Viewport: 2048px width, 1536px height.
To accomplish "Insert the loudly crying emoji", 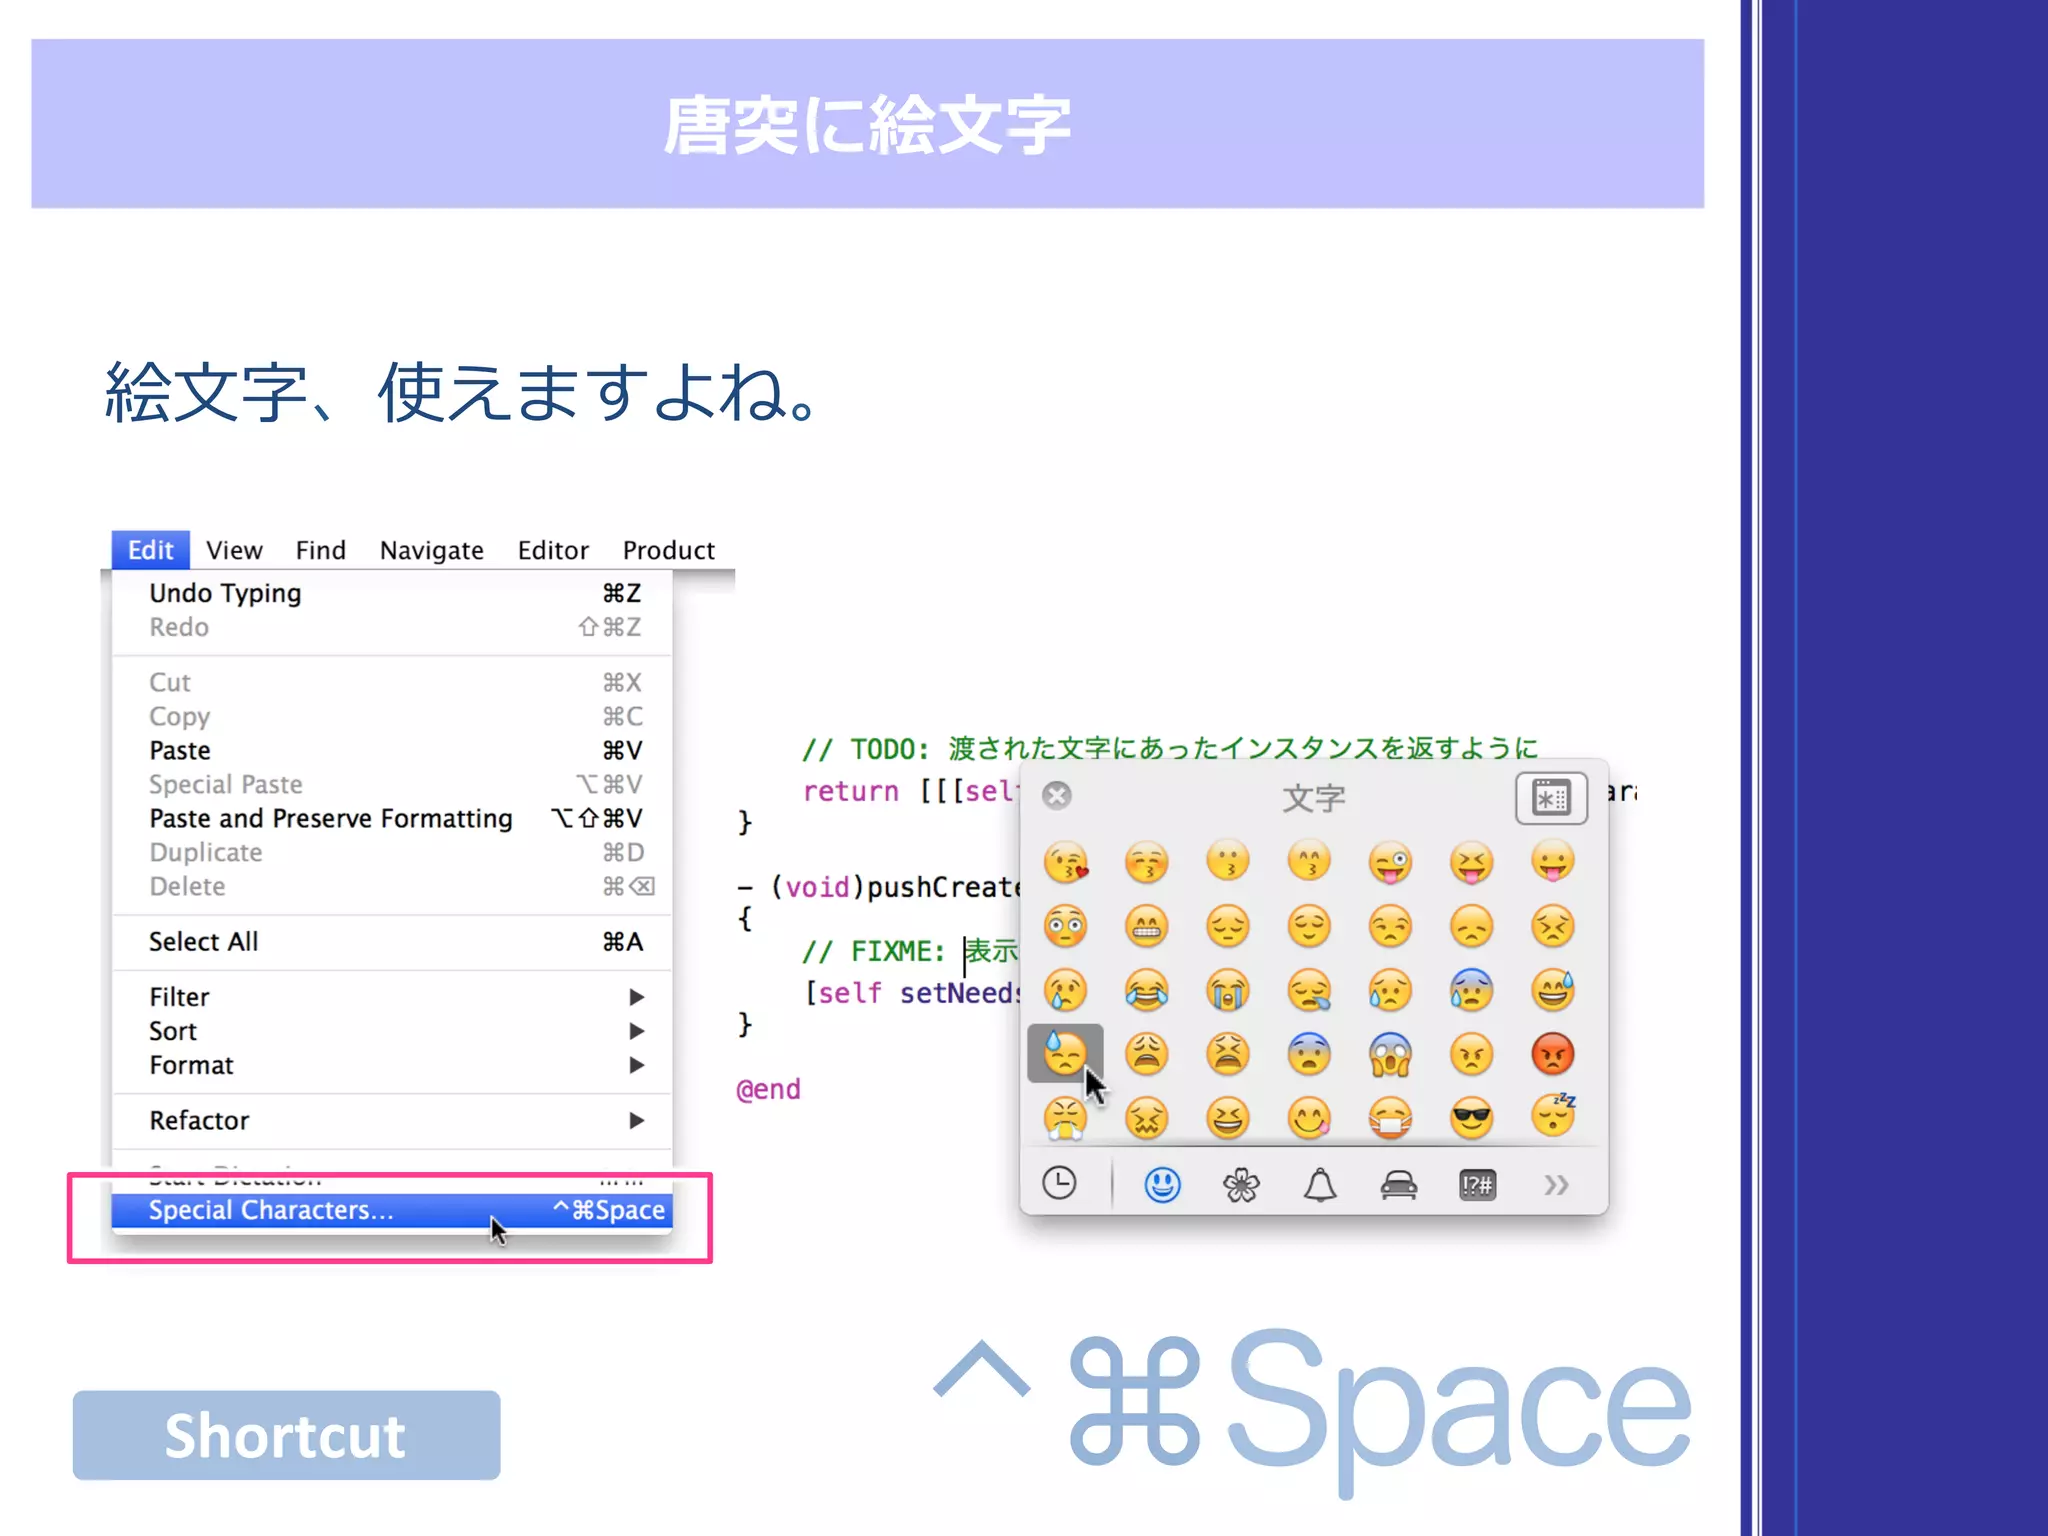I will (x=1228, y=990).
